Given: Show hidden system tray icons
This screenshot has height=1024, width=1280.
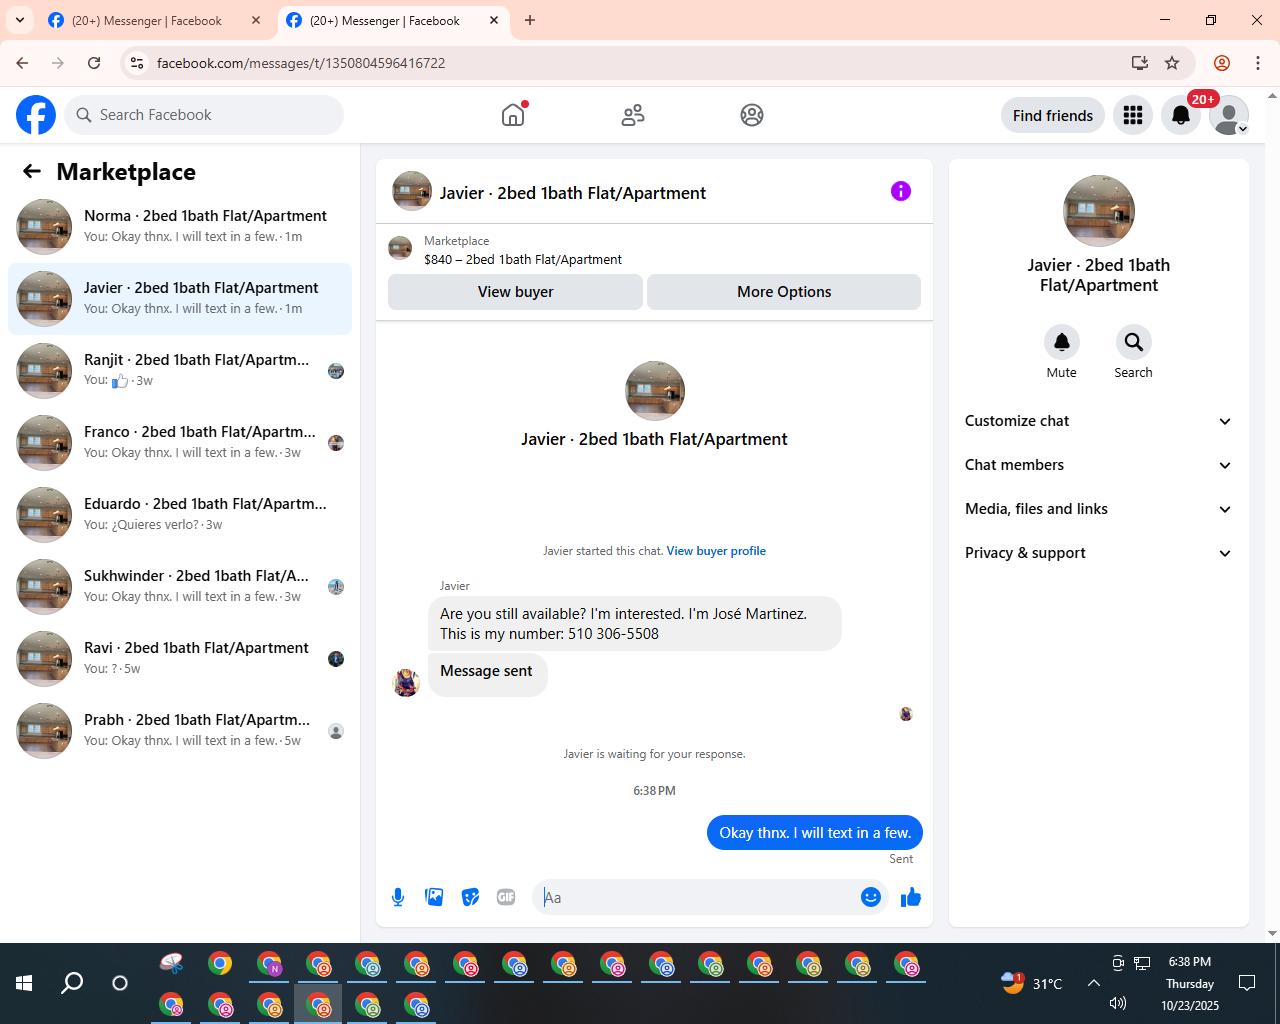Looking at the screenshot, I should coord(1094,983).
